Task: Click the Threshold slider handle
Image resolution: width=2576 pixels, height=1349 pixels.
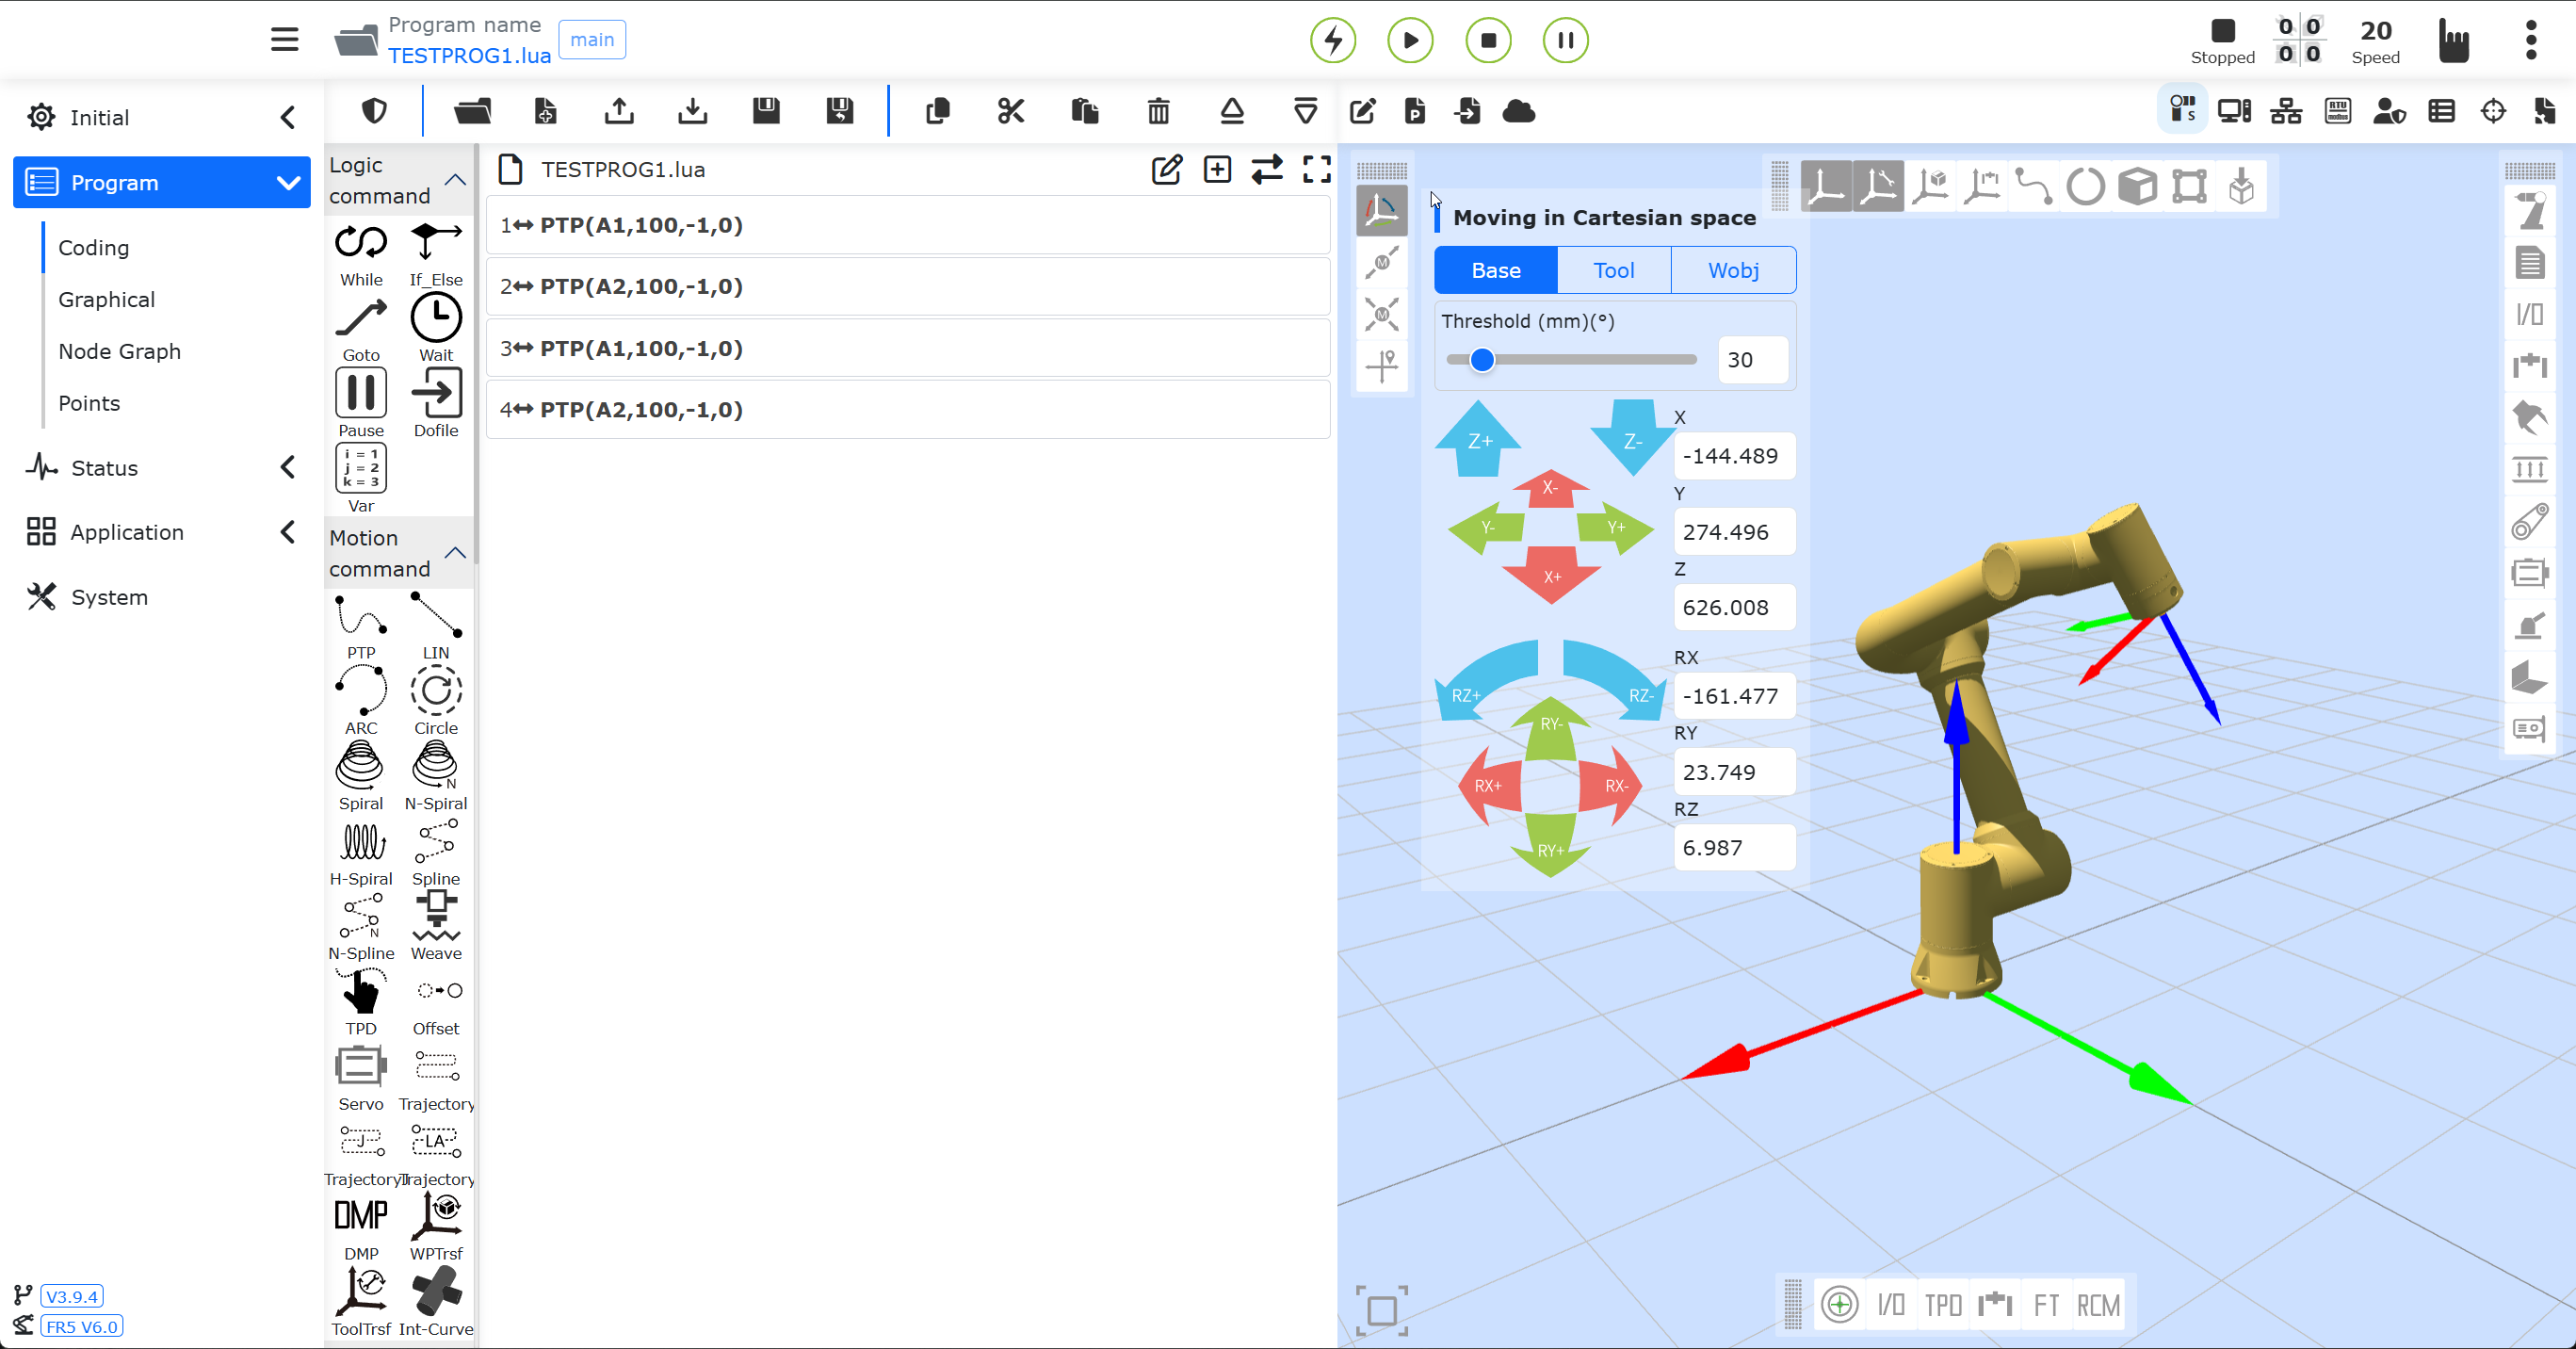Action: (x=1482, y=359)
